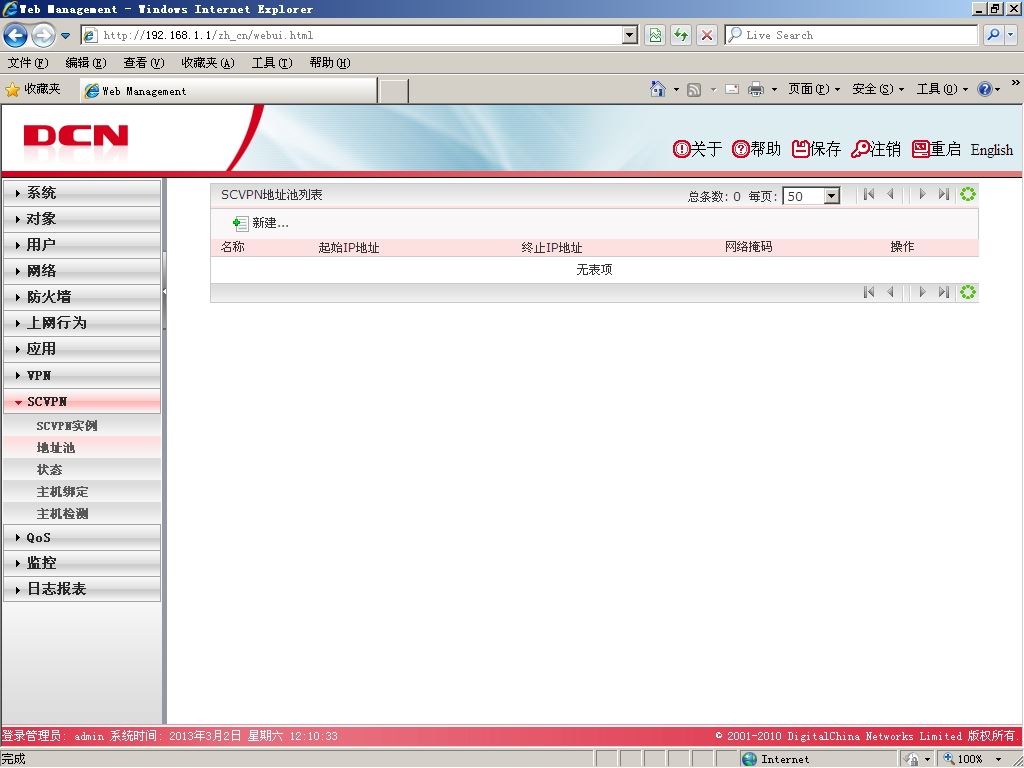
Task: Click the IE Forward navigation button
Action: [43, 35]
